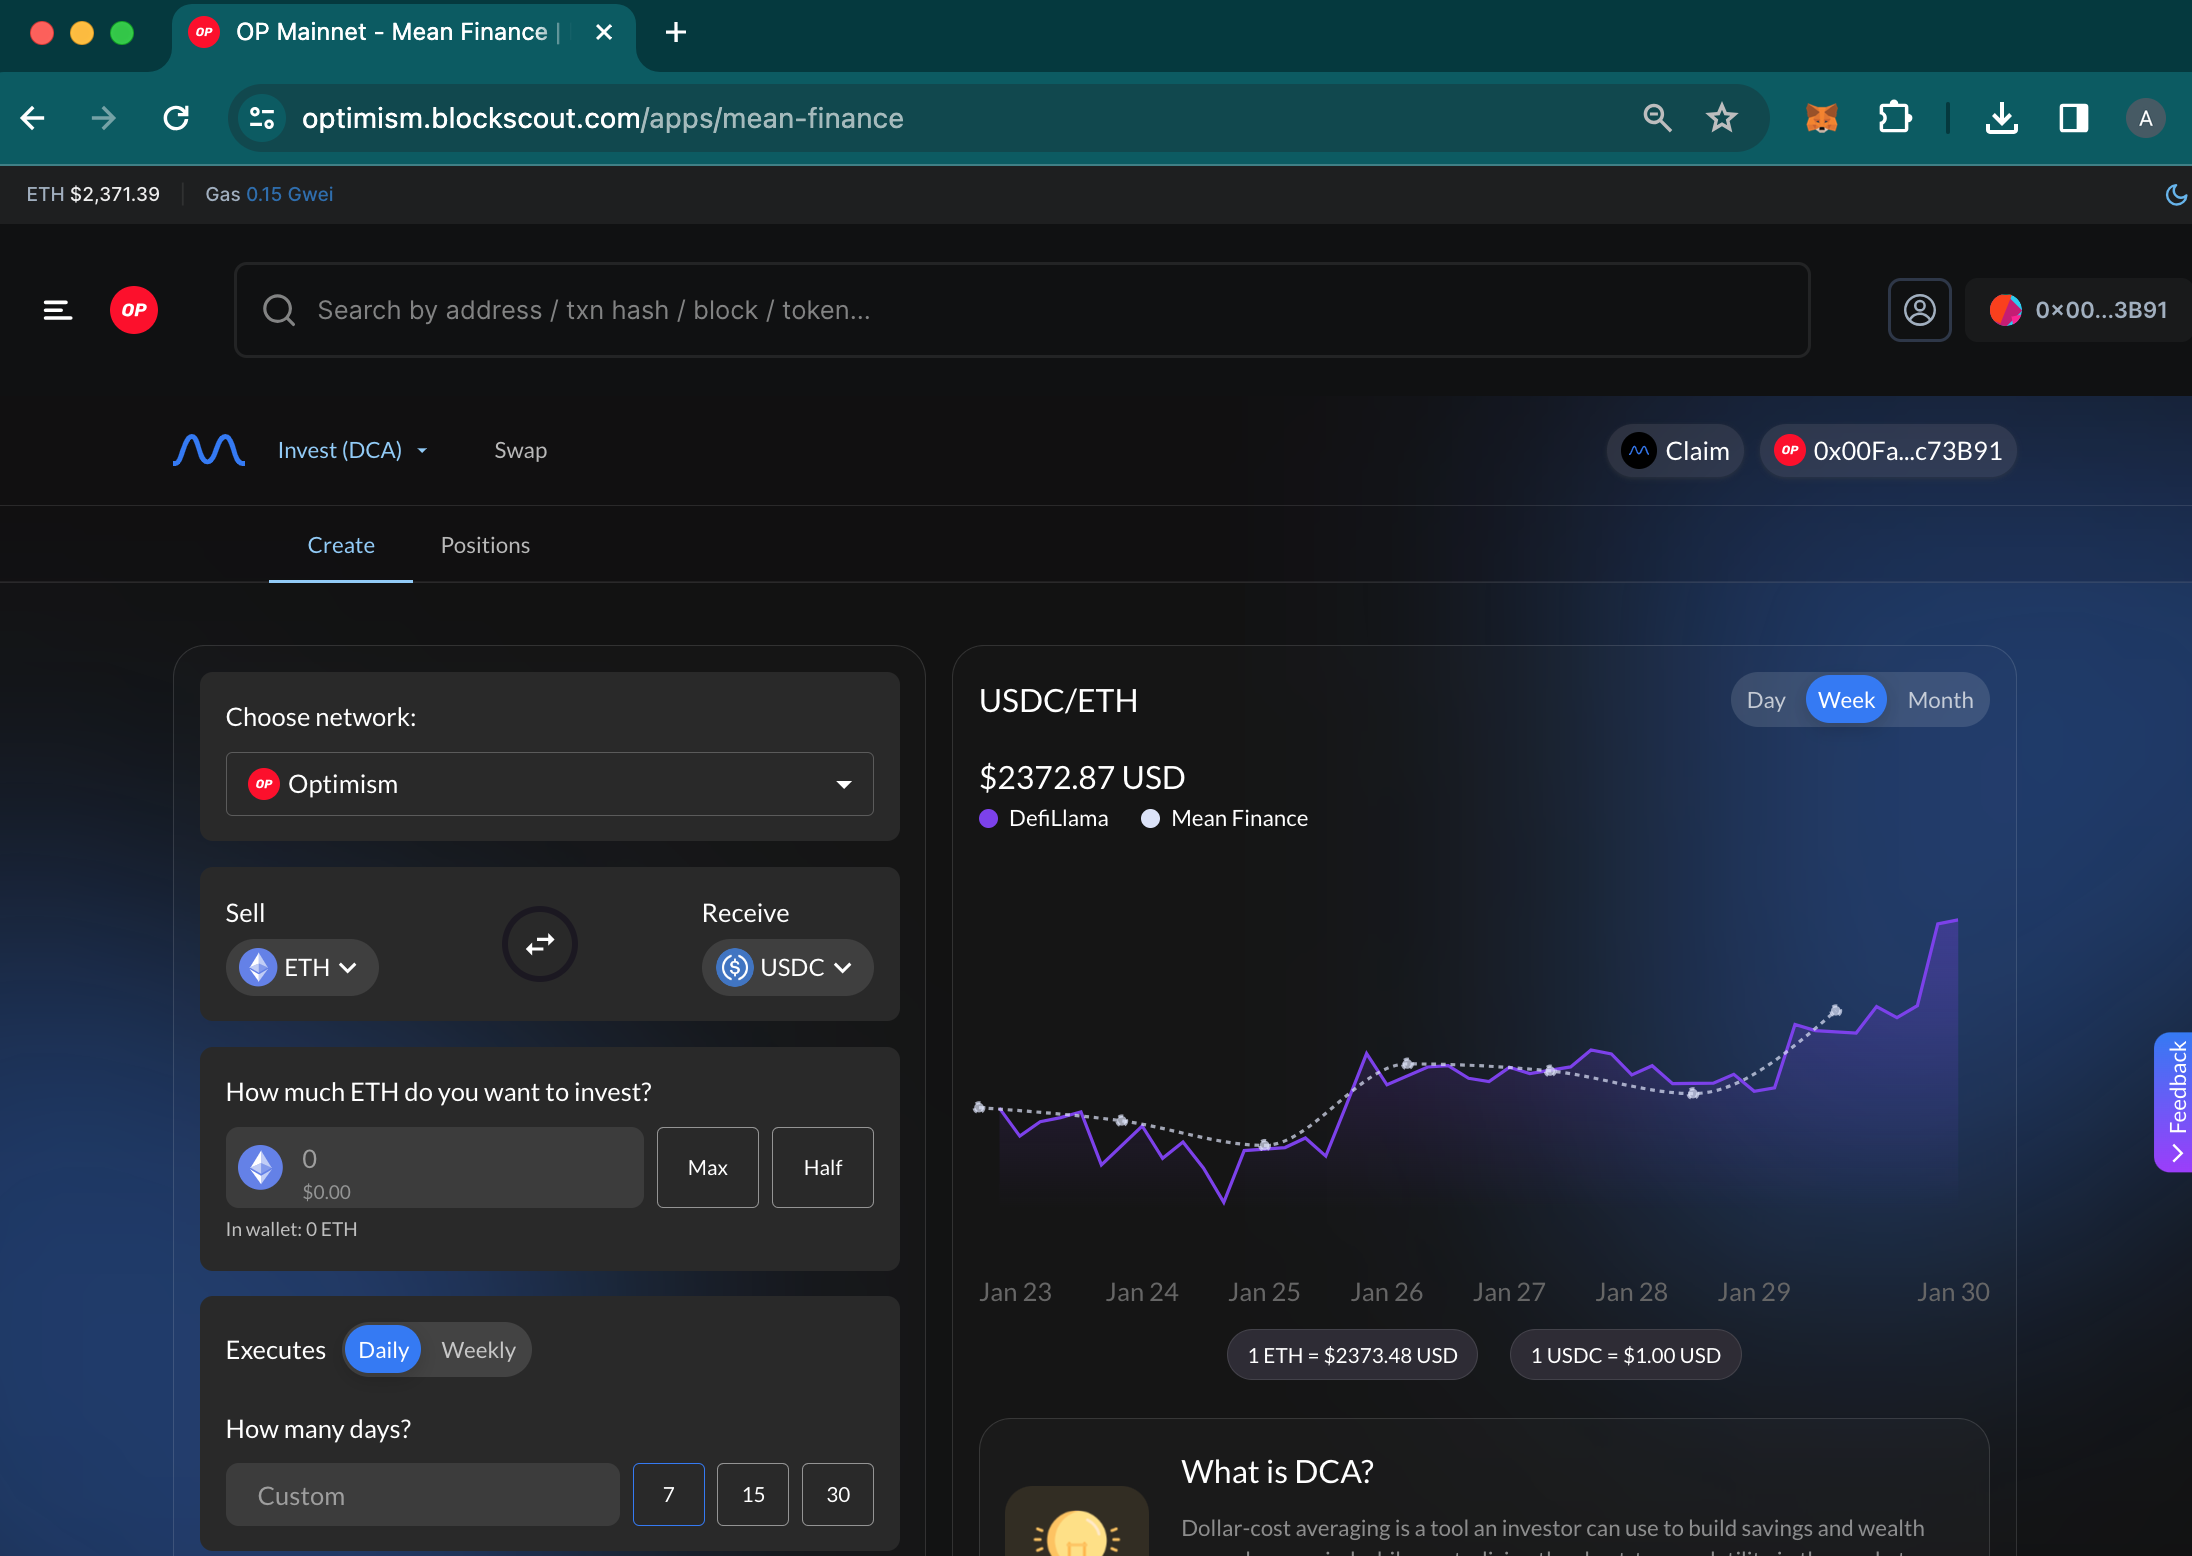
Task: Switch to the Positions tab
Action: pos(485,545)
